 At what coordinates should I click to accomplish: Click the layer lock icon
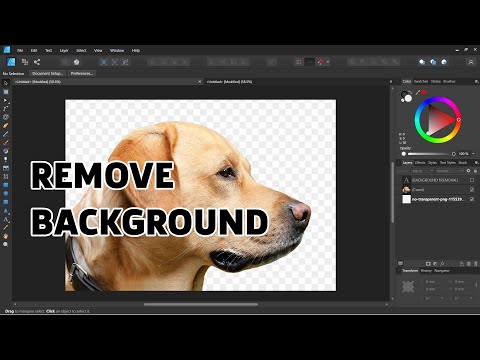click(475, 171)
